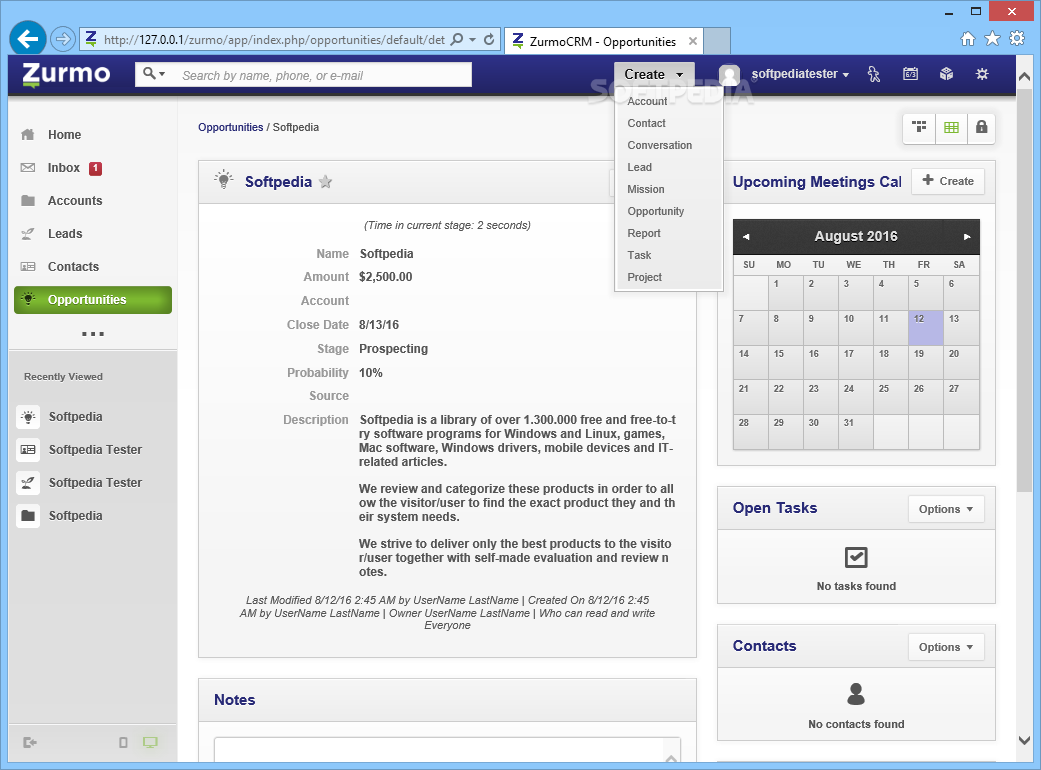Switch to desktop view icon
Viewport: 1041px width, 770px height.
click(150, 742)
